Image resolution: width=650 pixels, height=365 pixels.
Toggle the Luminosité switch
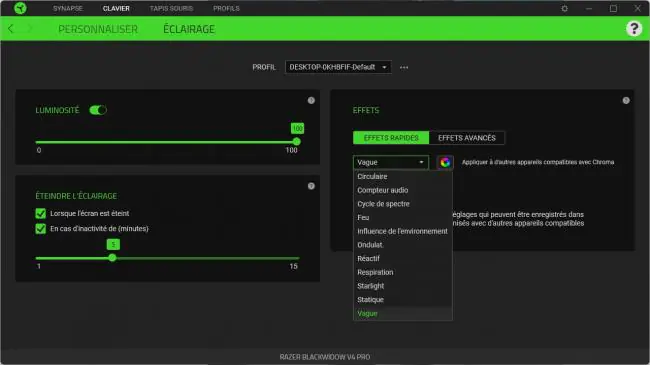click(98, 110)
